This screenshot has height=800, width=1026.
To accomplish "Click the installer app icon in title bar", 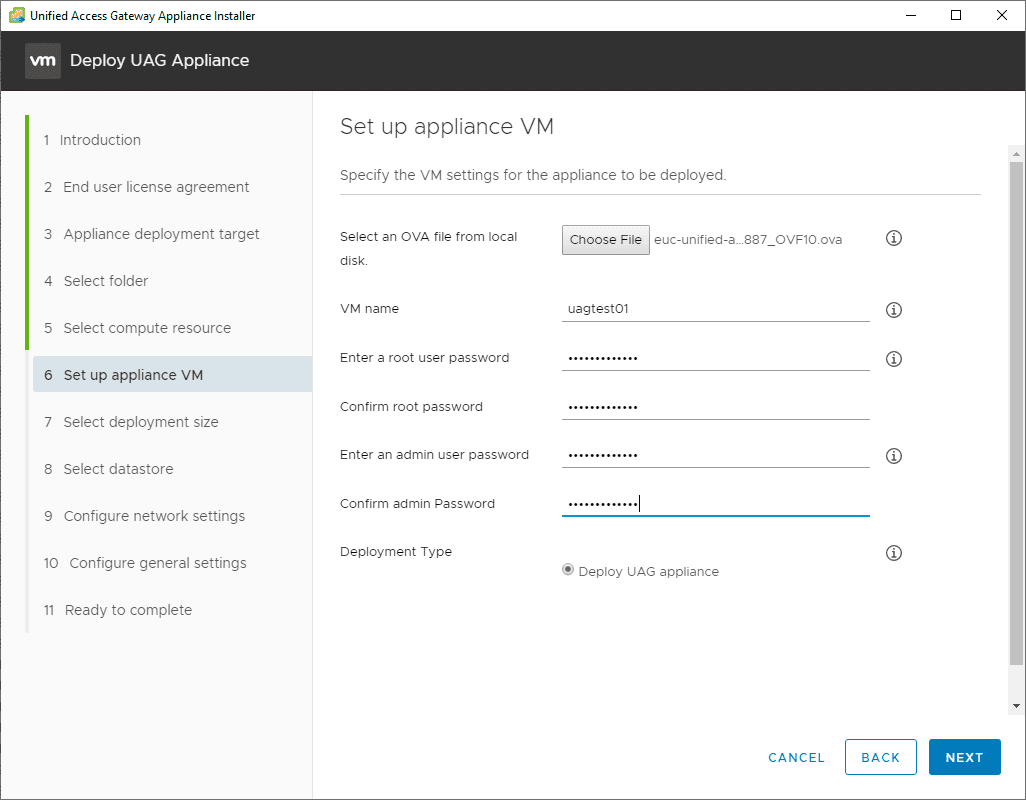I will coord(16,16).
